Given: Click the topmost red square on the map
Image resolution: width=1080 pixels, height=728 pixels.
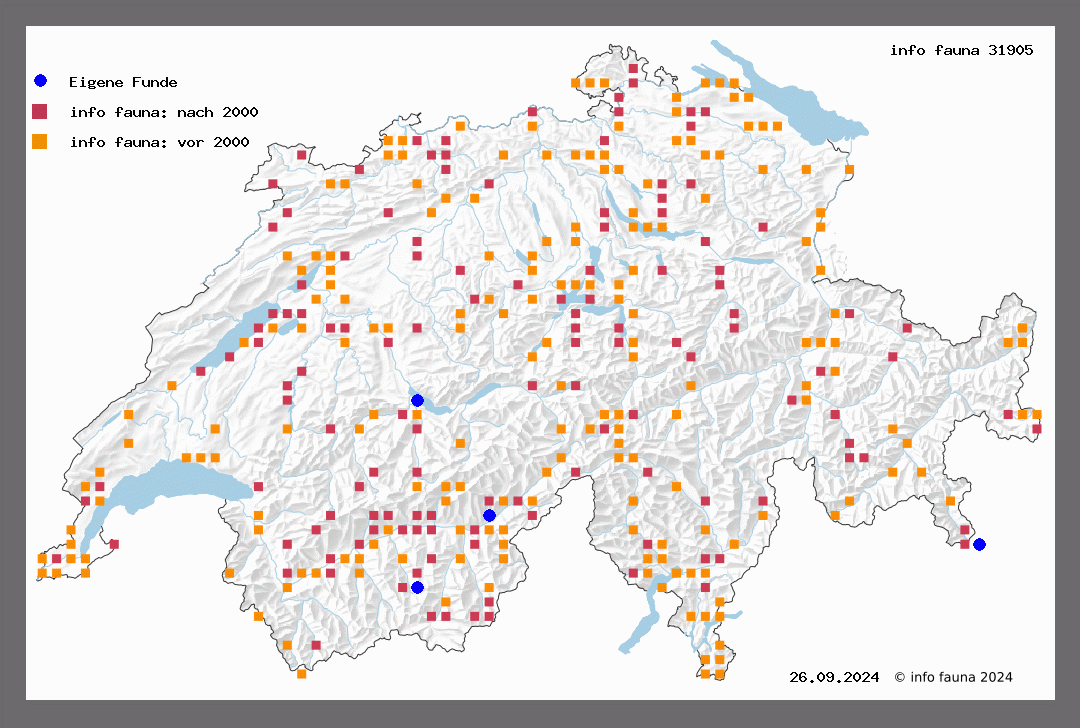Looking at the screenshot, I should pyautogui.click(x=633, y=69).
